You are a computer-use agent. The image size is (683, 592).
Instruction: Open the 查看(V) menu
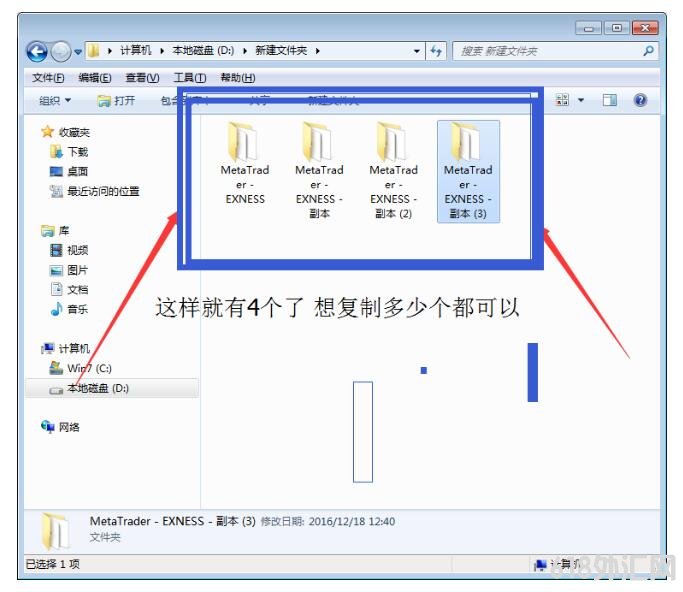142,78
